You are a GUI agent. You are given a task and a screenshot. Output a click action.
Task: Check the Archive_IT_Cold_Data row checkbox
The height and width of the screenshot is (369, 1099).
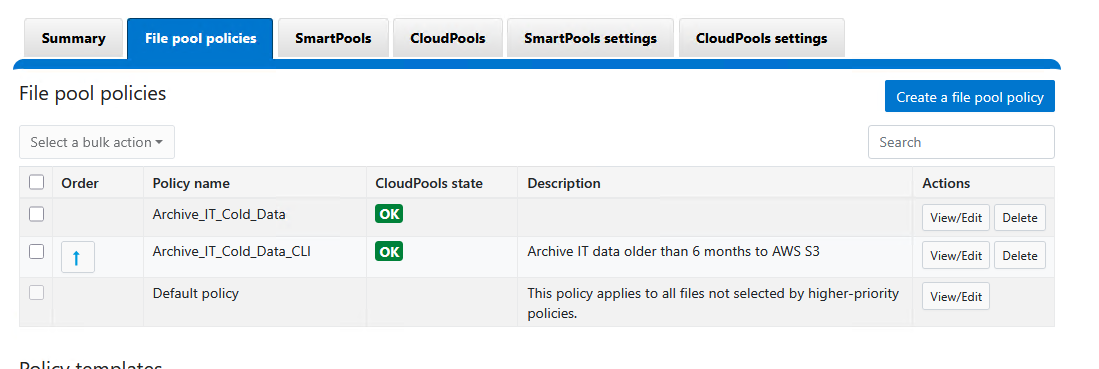[x=36, y=214]
